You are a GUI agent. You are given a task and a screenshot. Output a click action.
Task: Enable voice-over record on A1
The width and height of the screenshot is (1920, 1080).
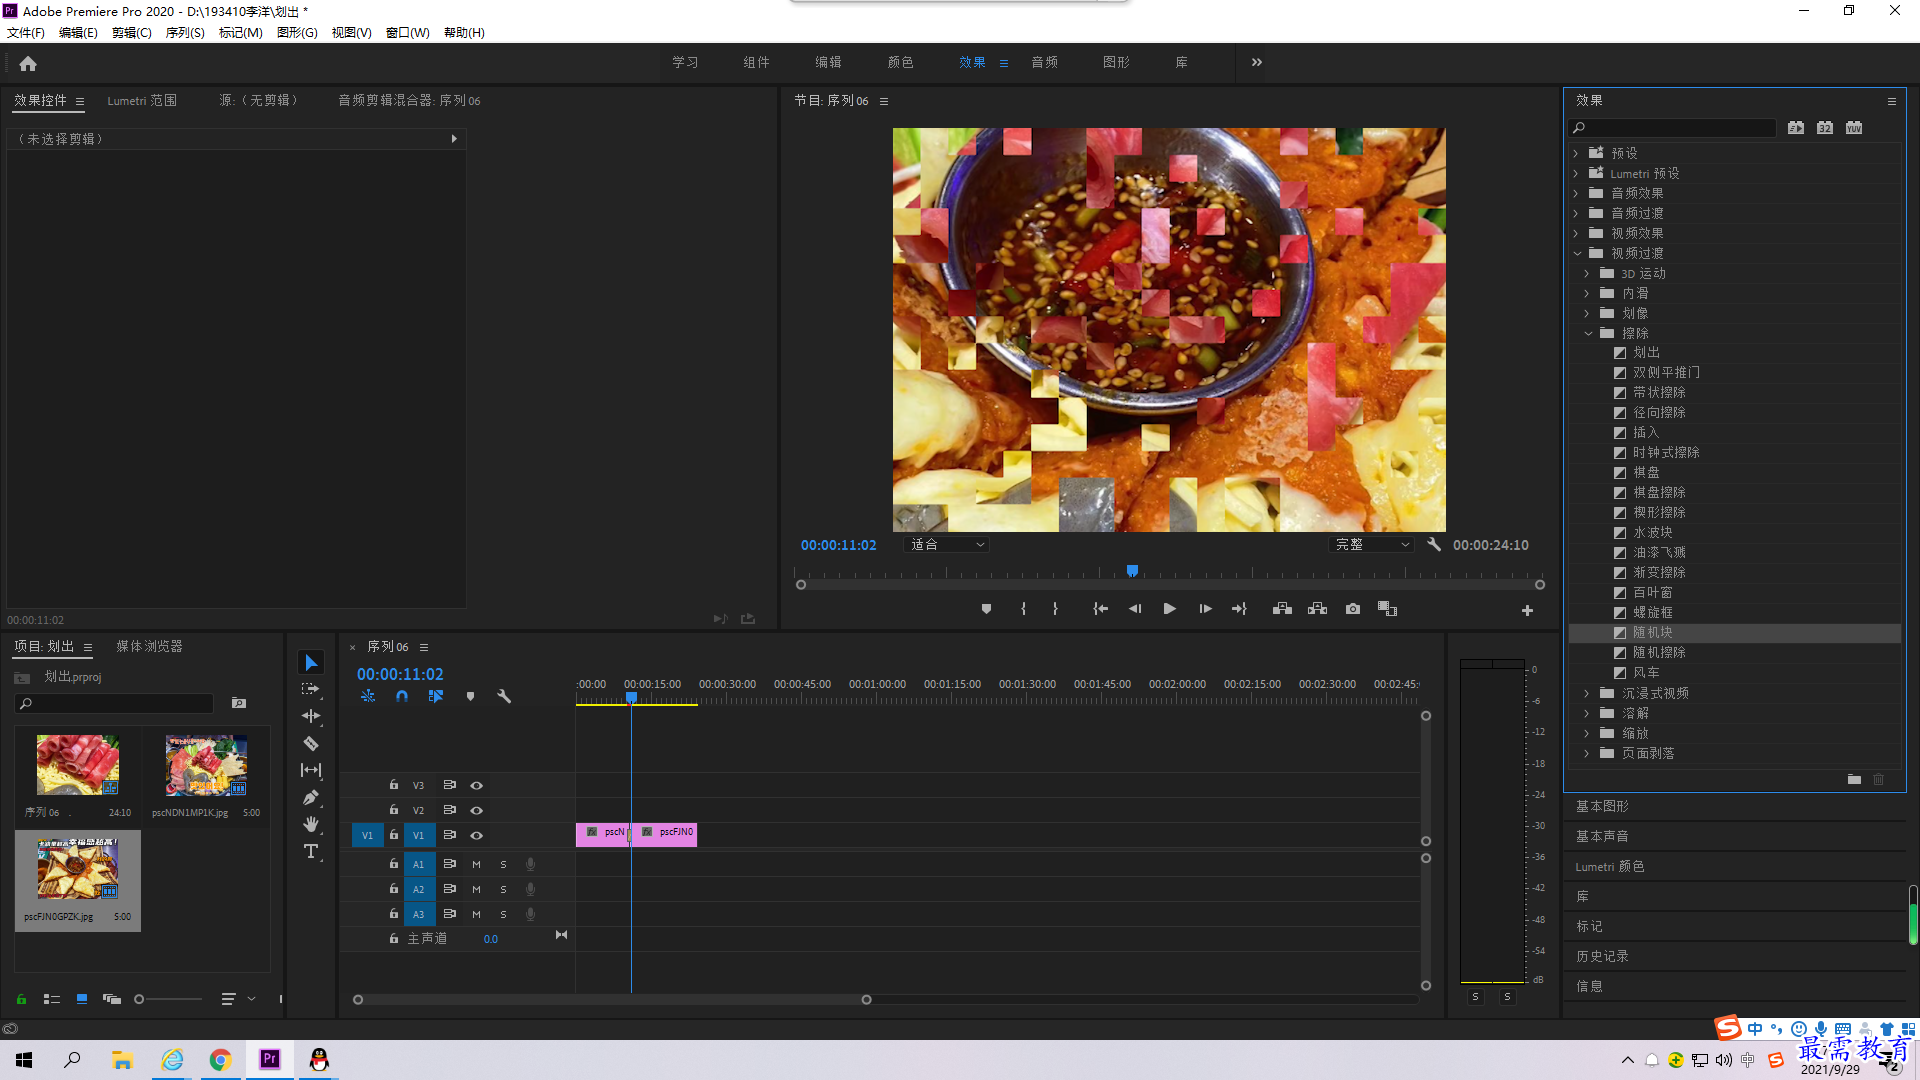click(531, 864)
